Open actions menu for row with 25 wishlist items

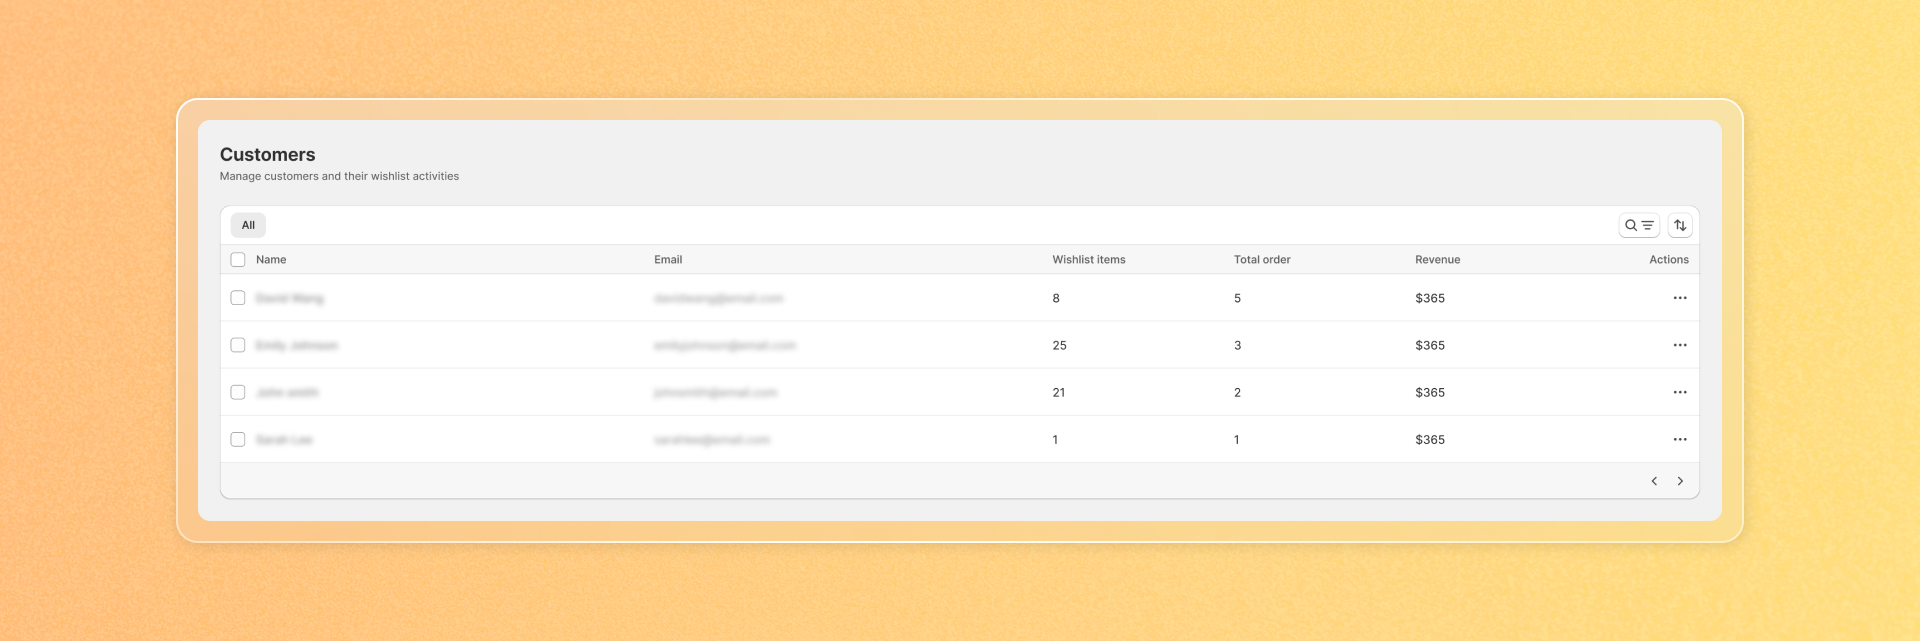pyautogui.click(x=1680, y=345)
